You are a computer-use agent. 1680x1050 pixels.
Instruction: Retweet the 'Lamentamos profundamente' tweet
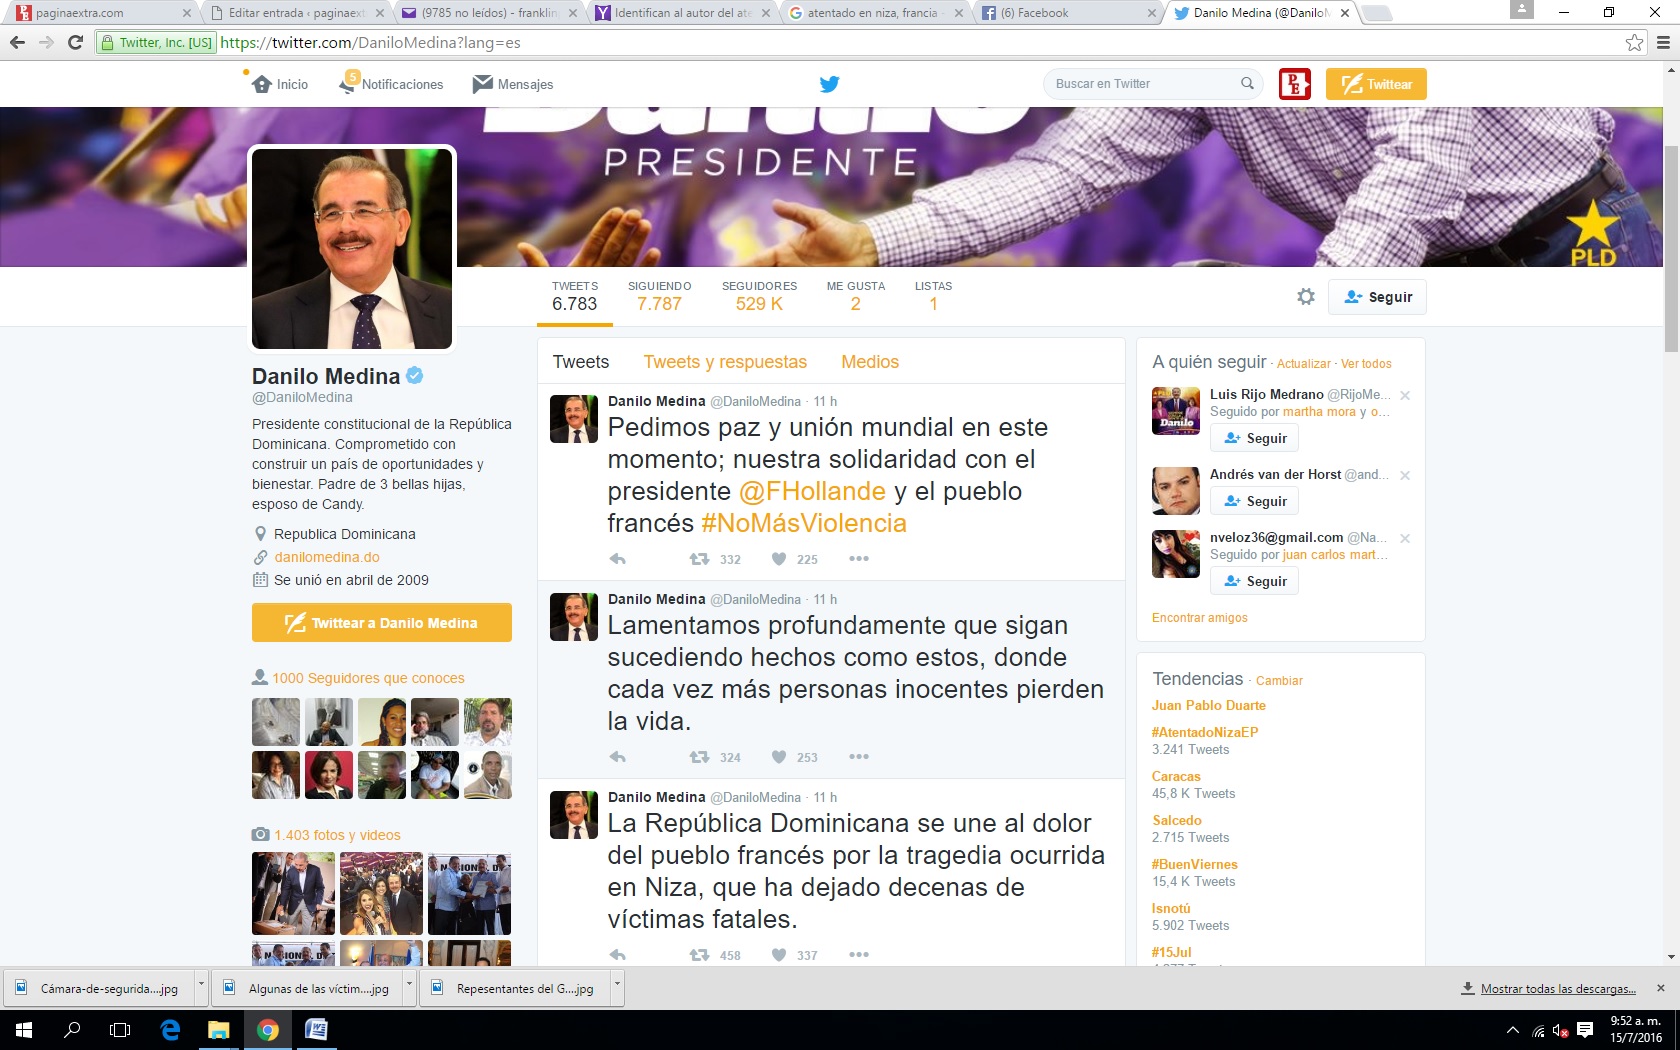pos(699,757)
